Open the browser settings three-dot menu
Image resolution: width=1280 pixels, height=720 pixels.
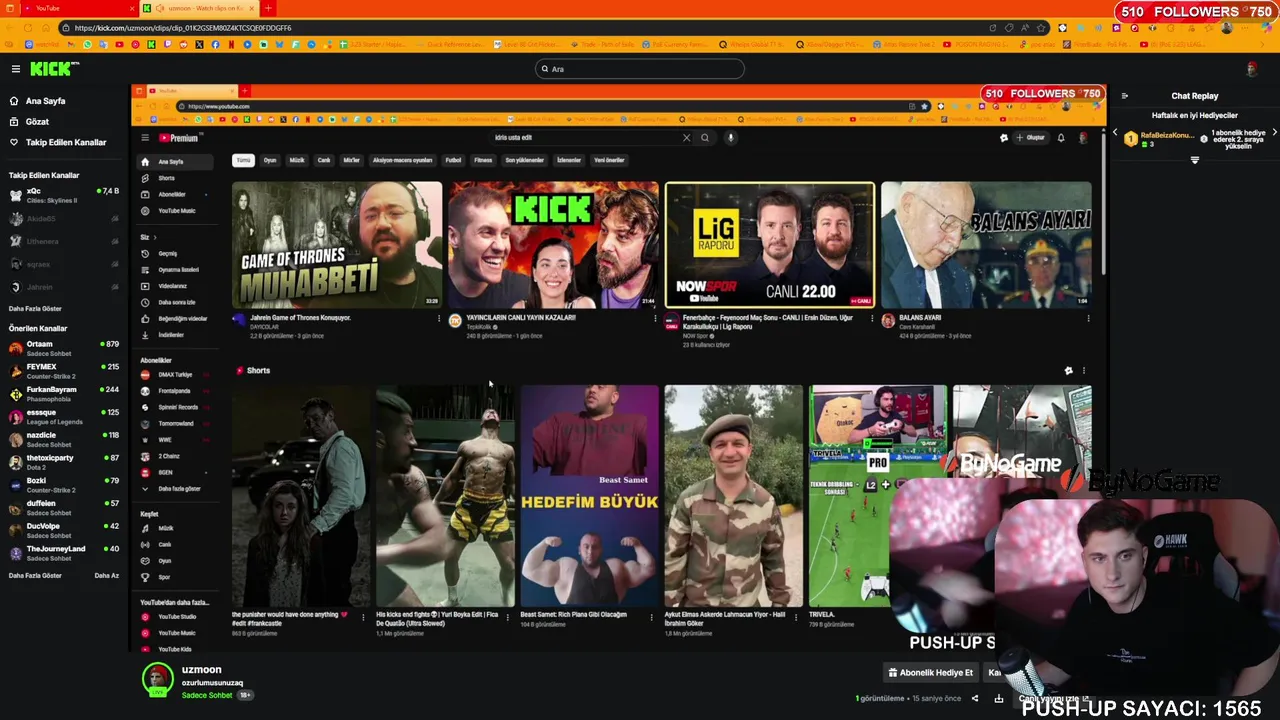pyautogui.click(x=1245, y=28)
